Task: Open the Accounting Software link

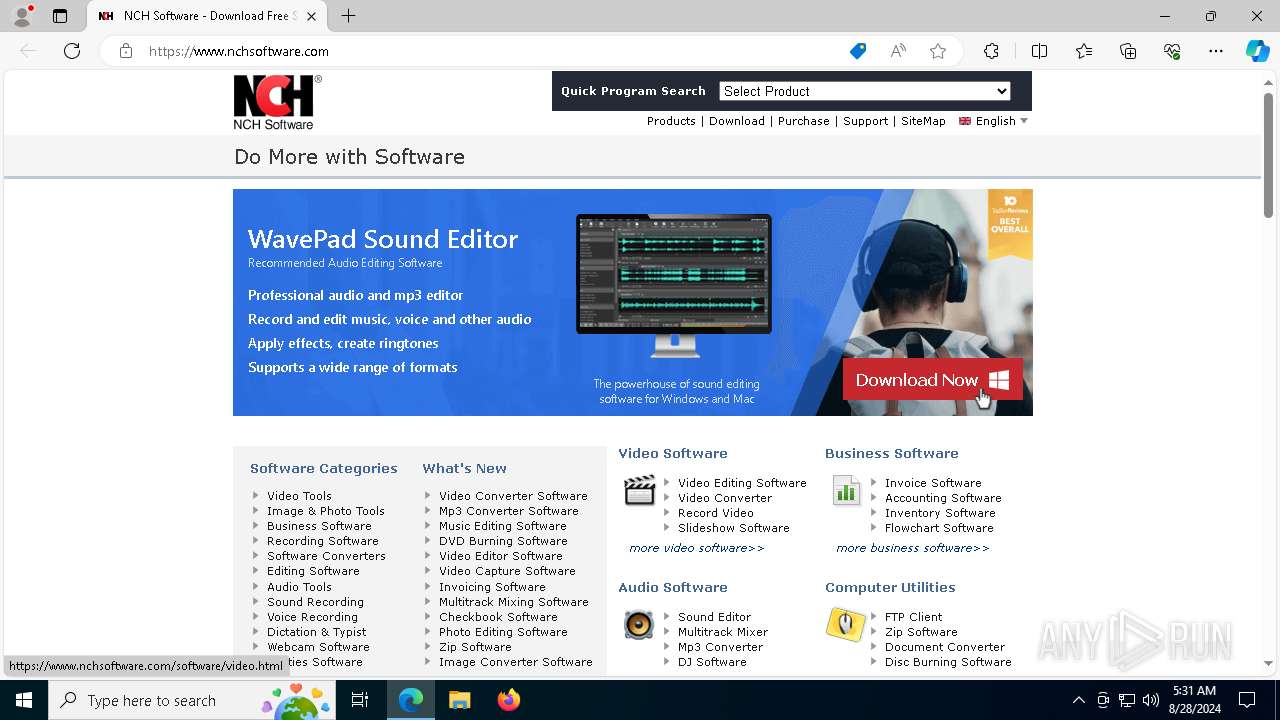Action: 943,498
